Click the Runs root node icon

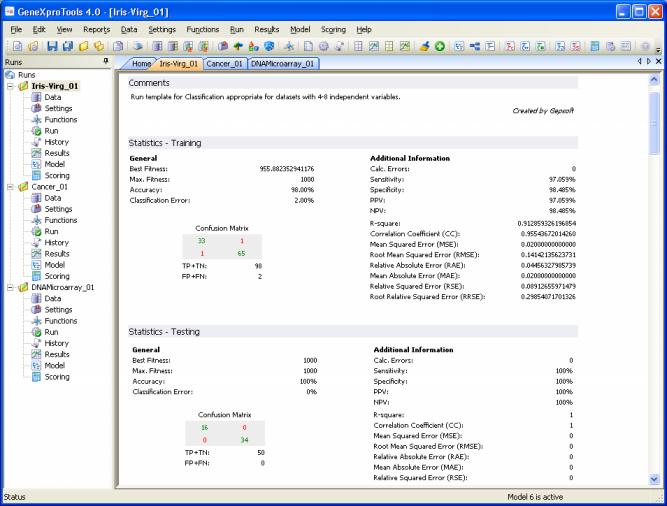coord(10,75)
